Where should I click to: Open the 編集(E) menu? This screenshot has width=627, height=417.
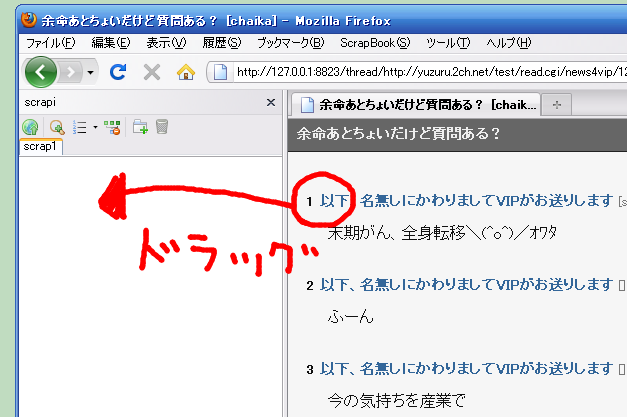[x=111, y=43]
